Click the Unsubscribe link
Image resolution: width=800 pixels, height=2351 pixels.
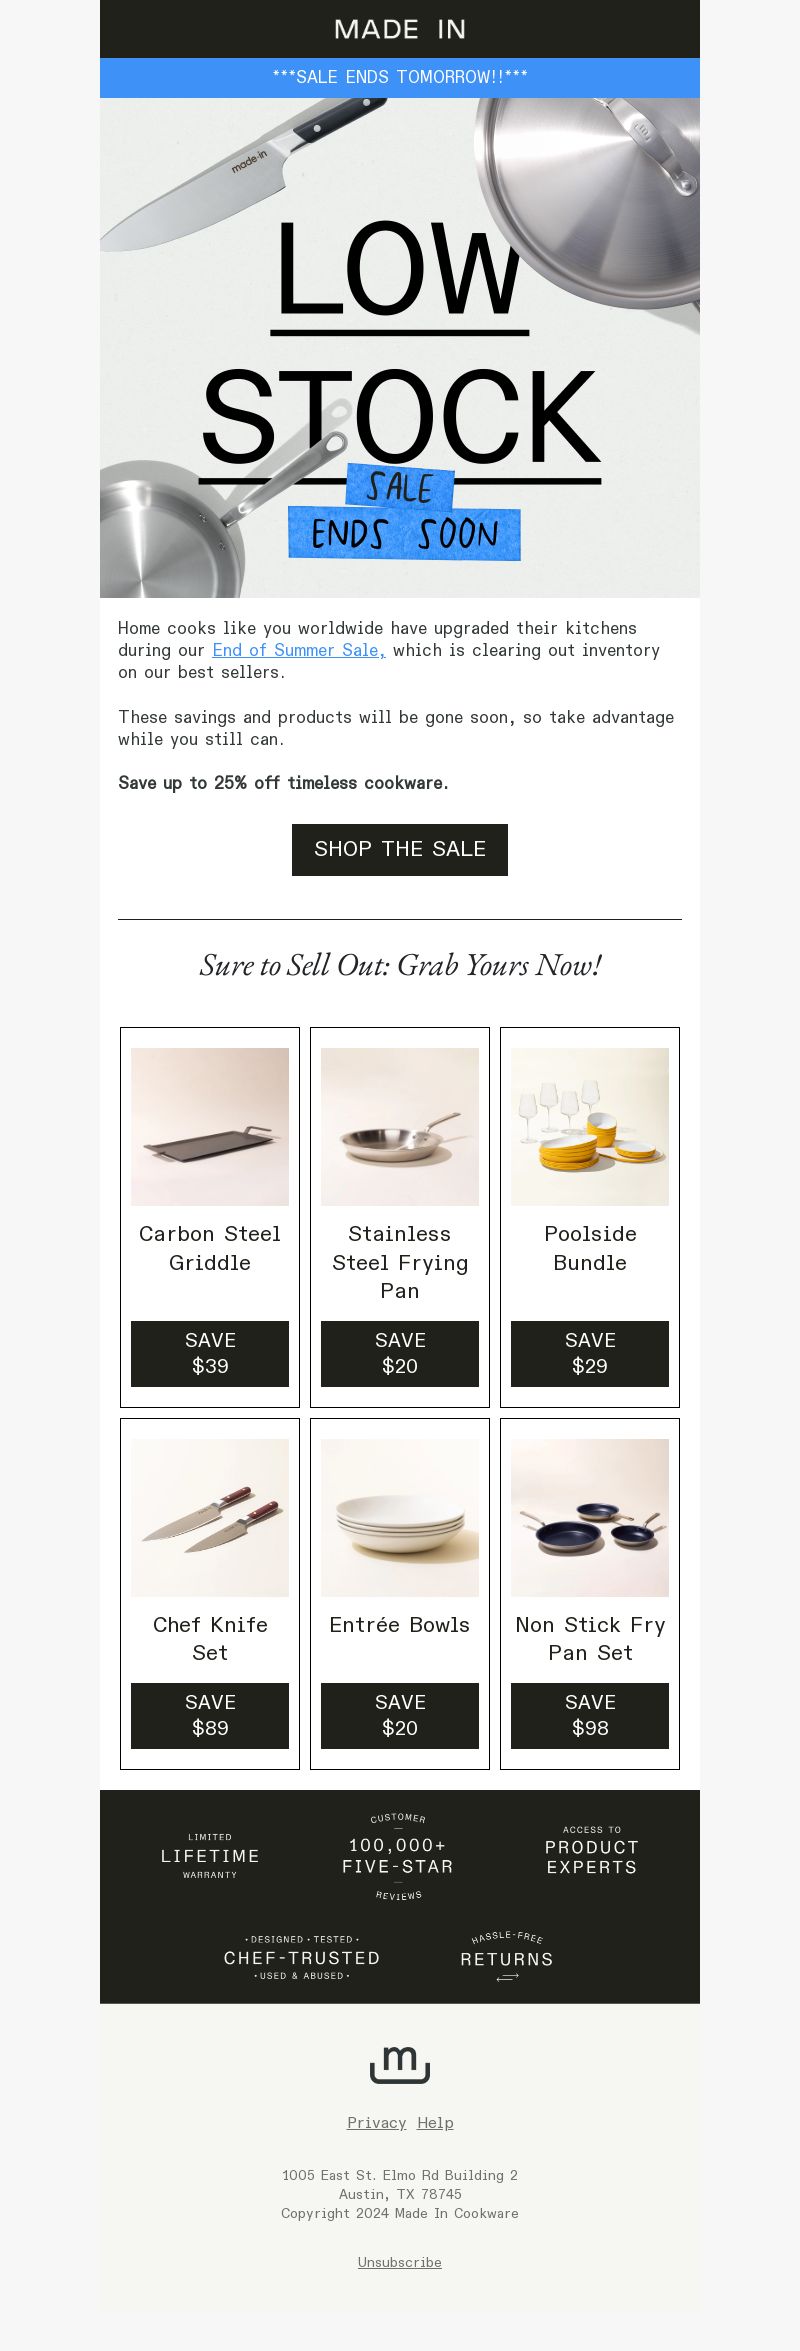tap(400, 2263)
